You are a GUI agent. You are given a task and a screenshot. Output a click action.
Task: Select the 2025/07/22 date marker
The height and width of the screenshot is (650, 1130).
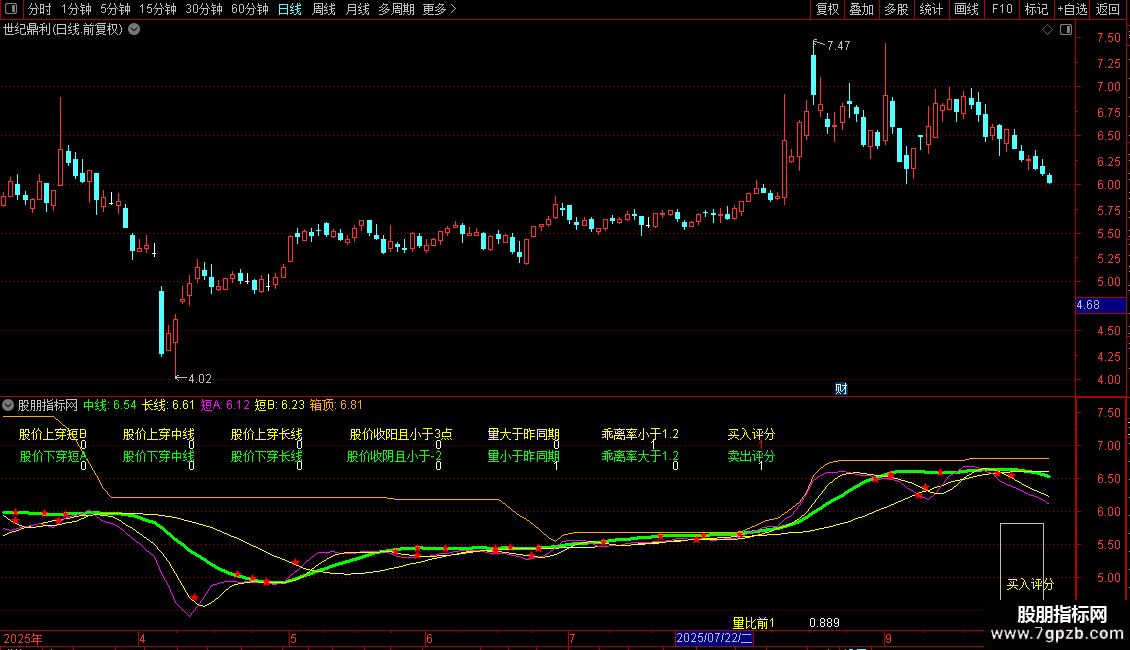714,638
